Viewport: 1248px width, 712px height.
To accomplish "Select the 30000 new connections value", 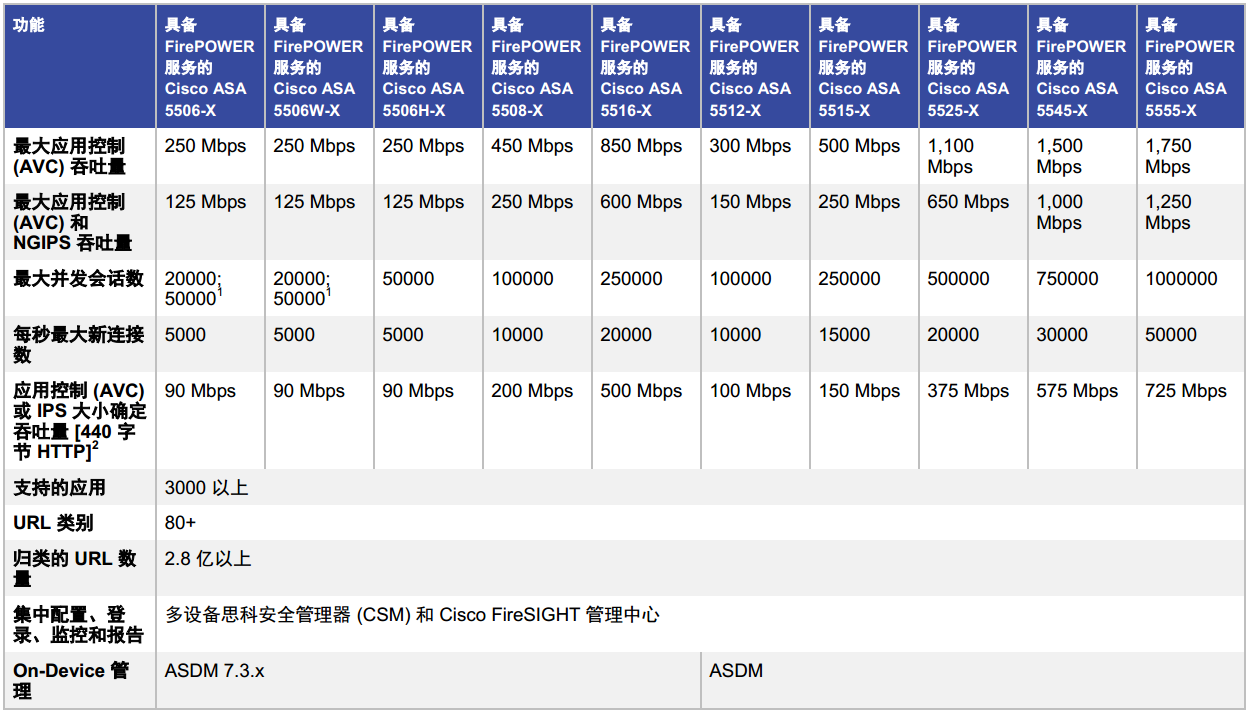I will pyautogui.click(x=1063, y=335).
